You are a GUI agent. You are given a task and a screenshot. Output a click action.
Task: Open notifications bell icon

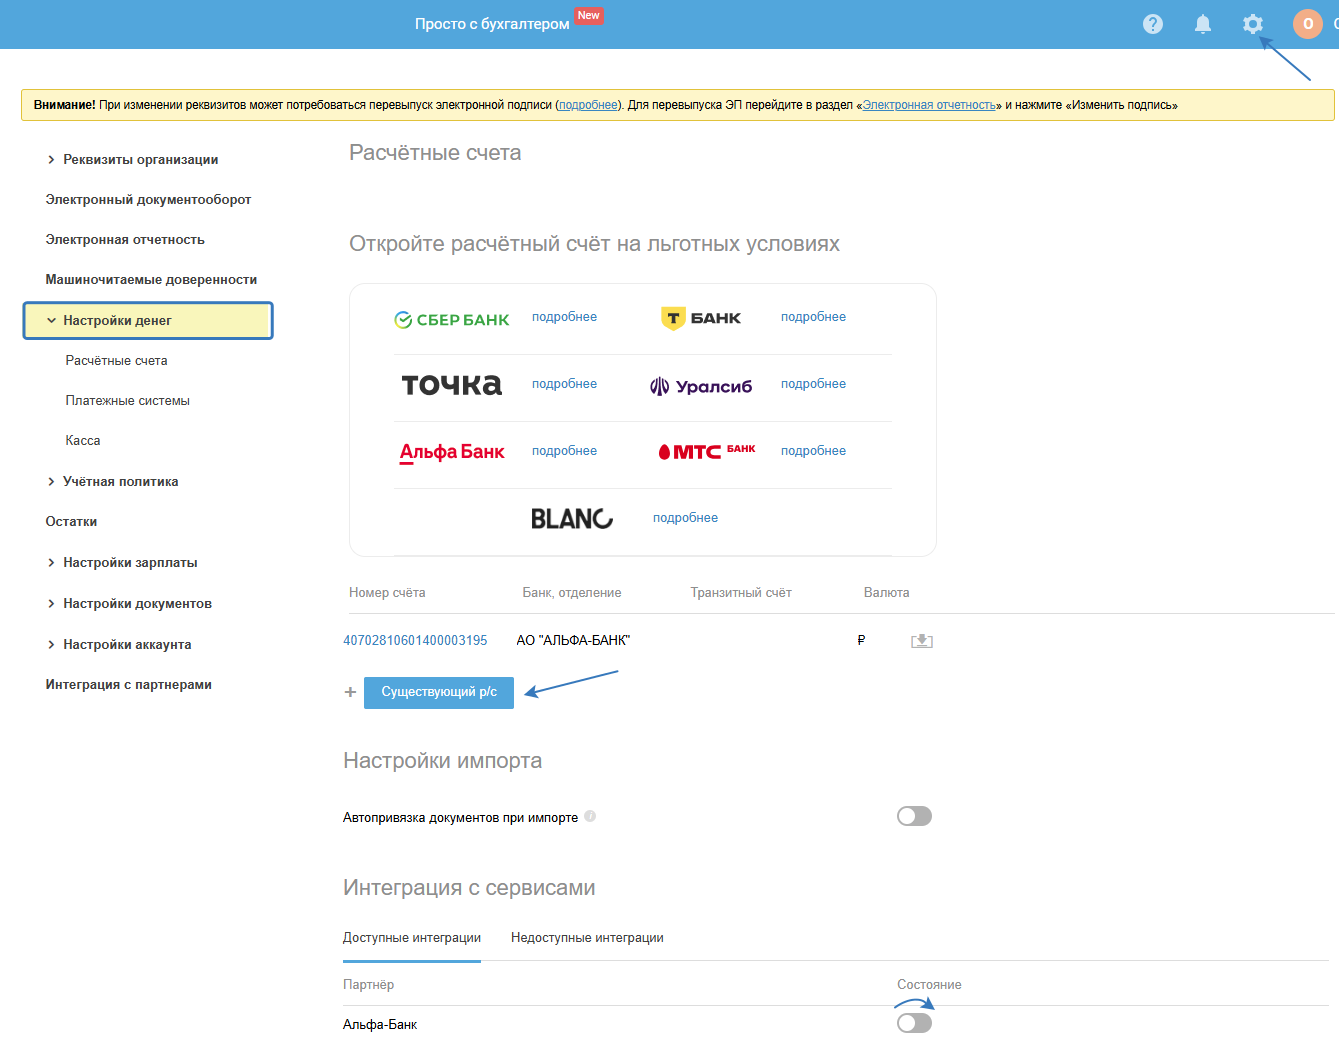coord(1203,24)
